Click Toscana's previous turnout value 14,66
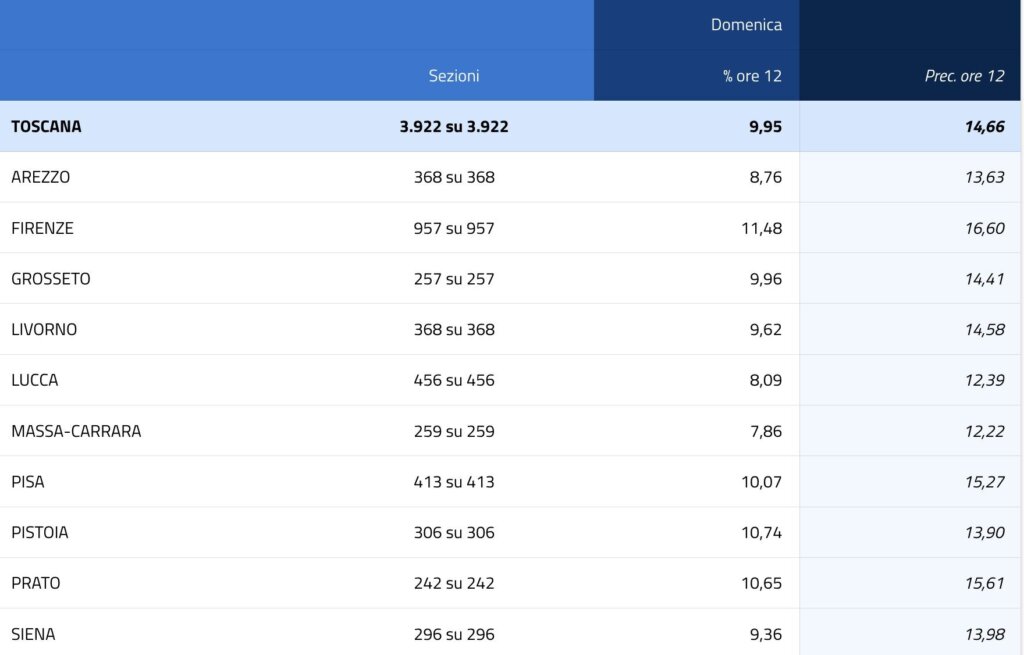Image resolution: width=1024 pixels, height=655 pixels. pyautogui.click(x=984, y=127)
